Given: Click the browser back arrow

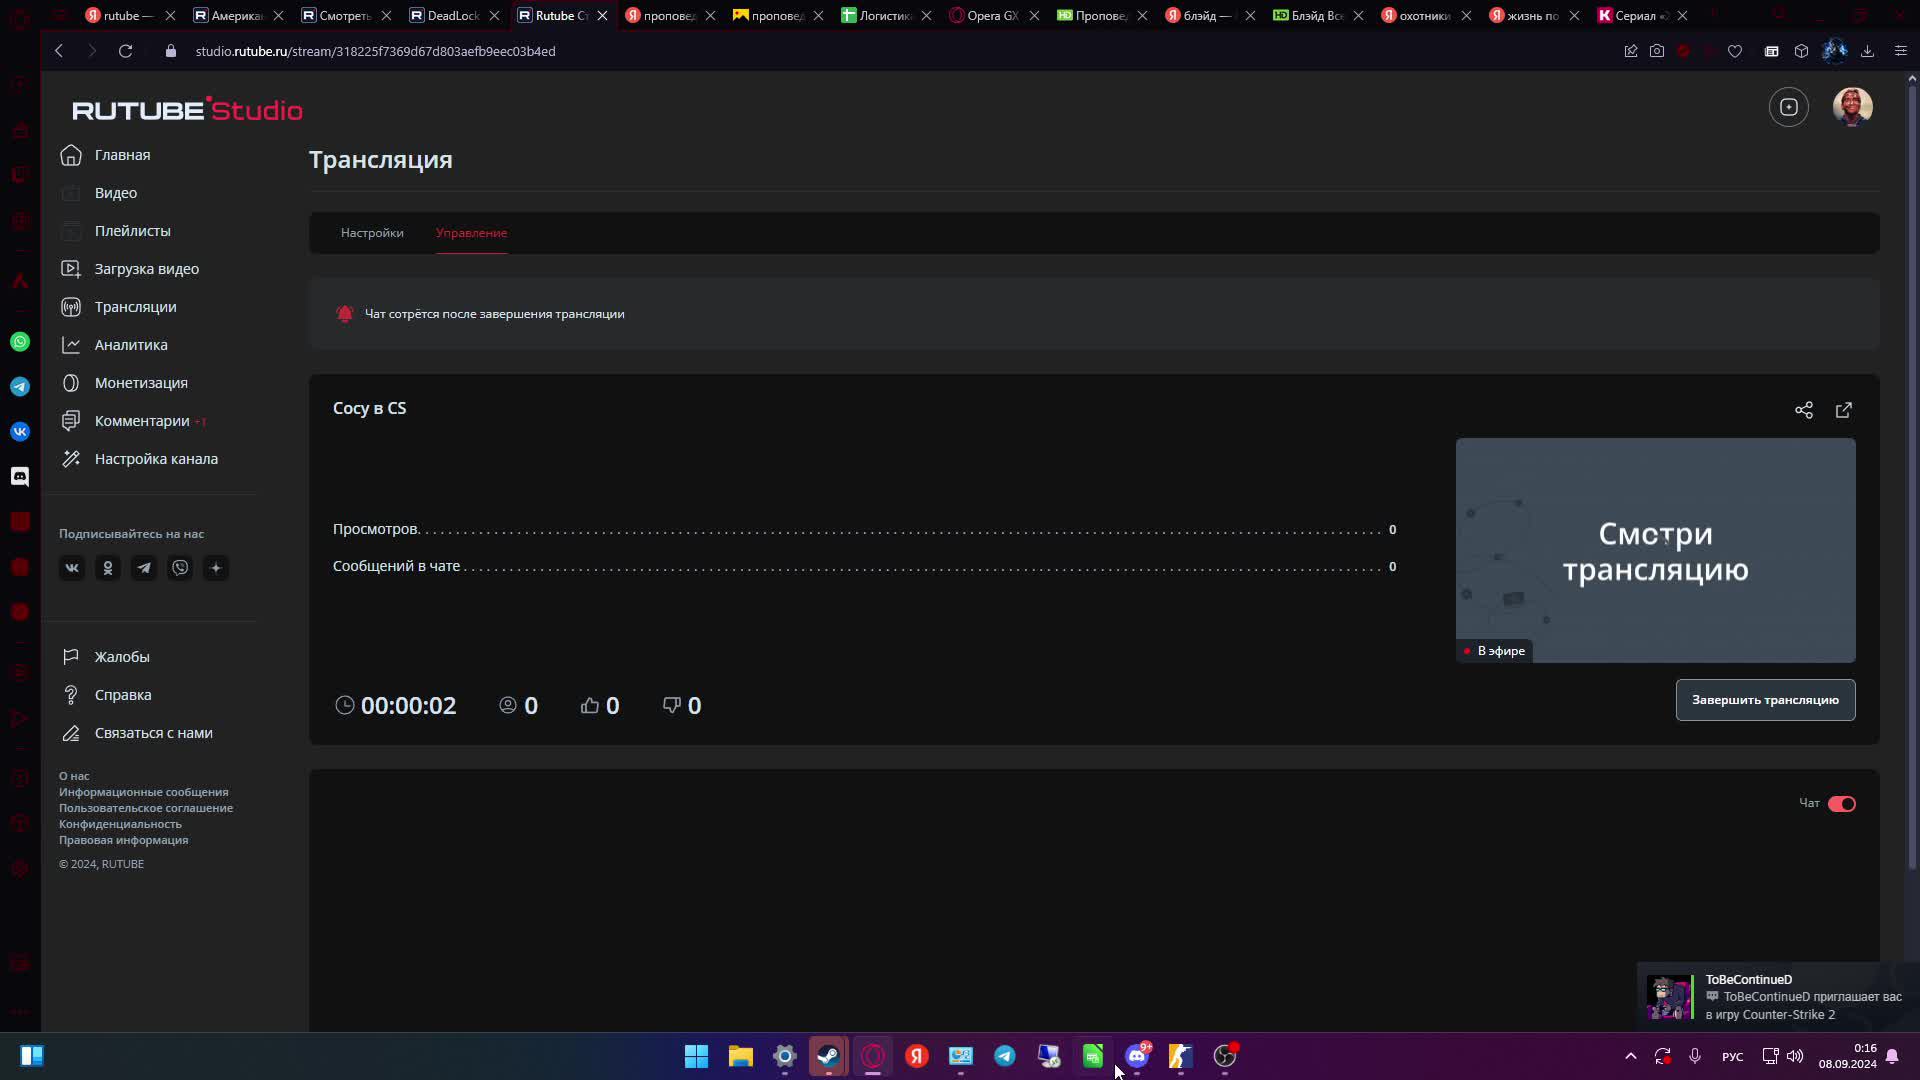Looking at the screenshot, I should point(59,51).
